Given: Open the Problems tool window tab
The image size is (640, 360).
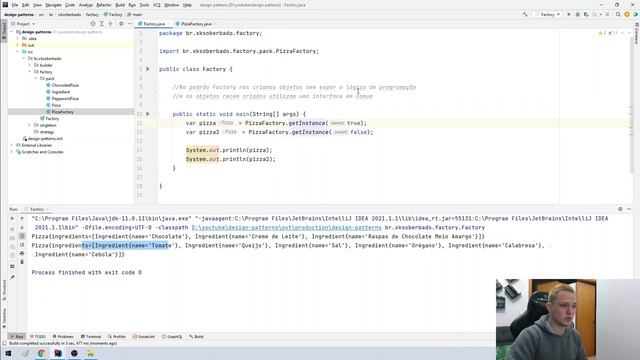Looking at the screenshot, I should 63,337.
